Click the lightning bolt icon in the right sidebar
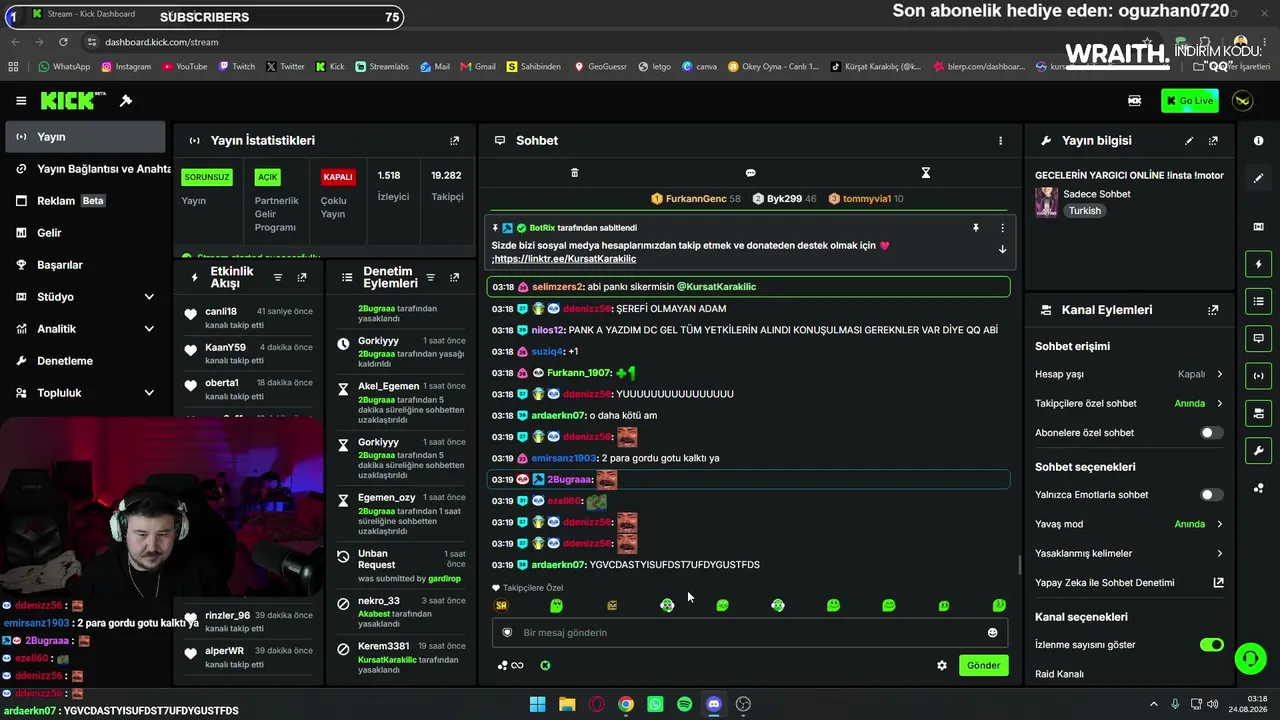The height and width of the screenshot is (720, 1280). [x=1258, y=264]
